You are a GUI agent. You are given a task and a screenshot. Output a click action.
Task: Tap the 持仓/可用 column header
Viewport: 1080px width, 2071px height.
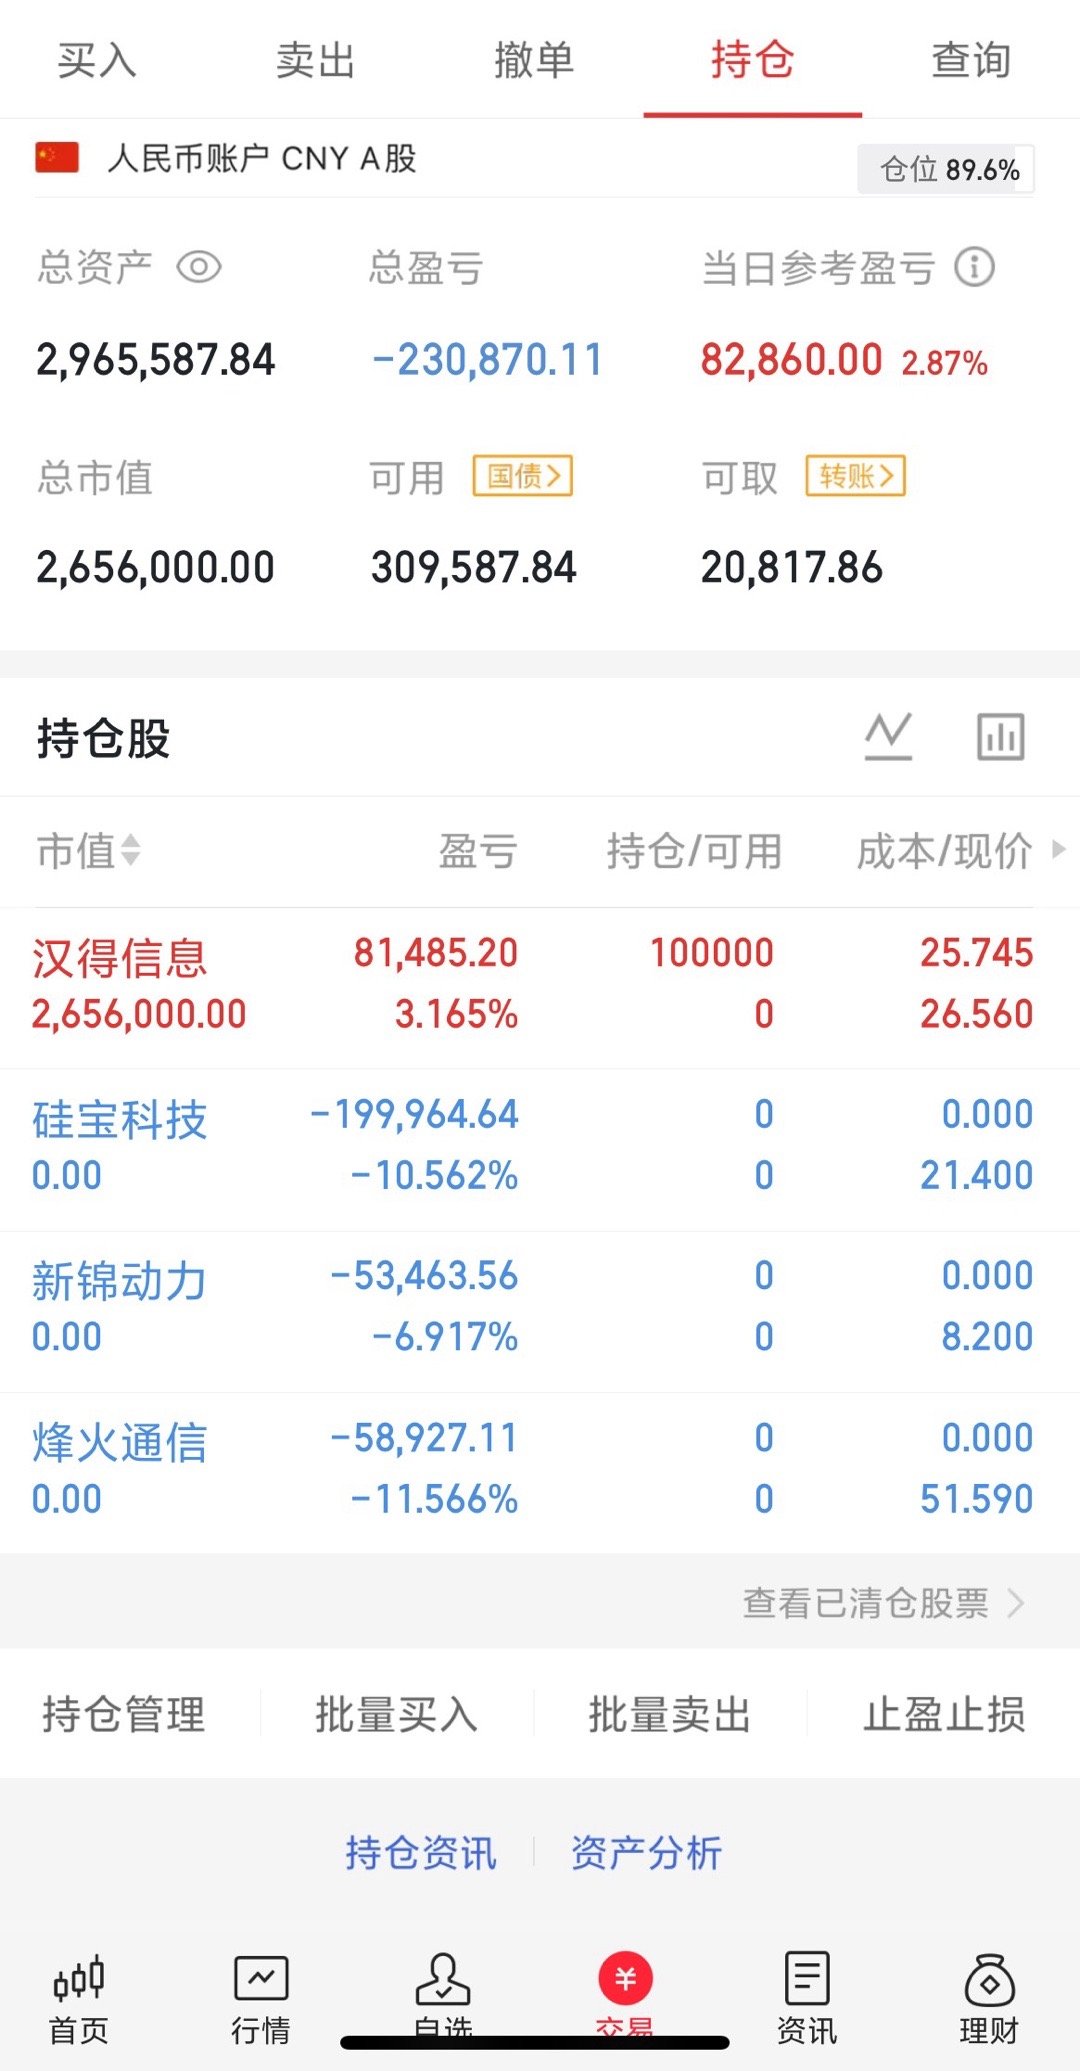point(694,851)
